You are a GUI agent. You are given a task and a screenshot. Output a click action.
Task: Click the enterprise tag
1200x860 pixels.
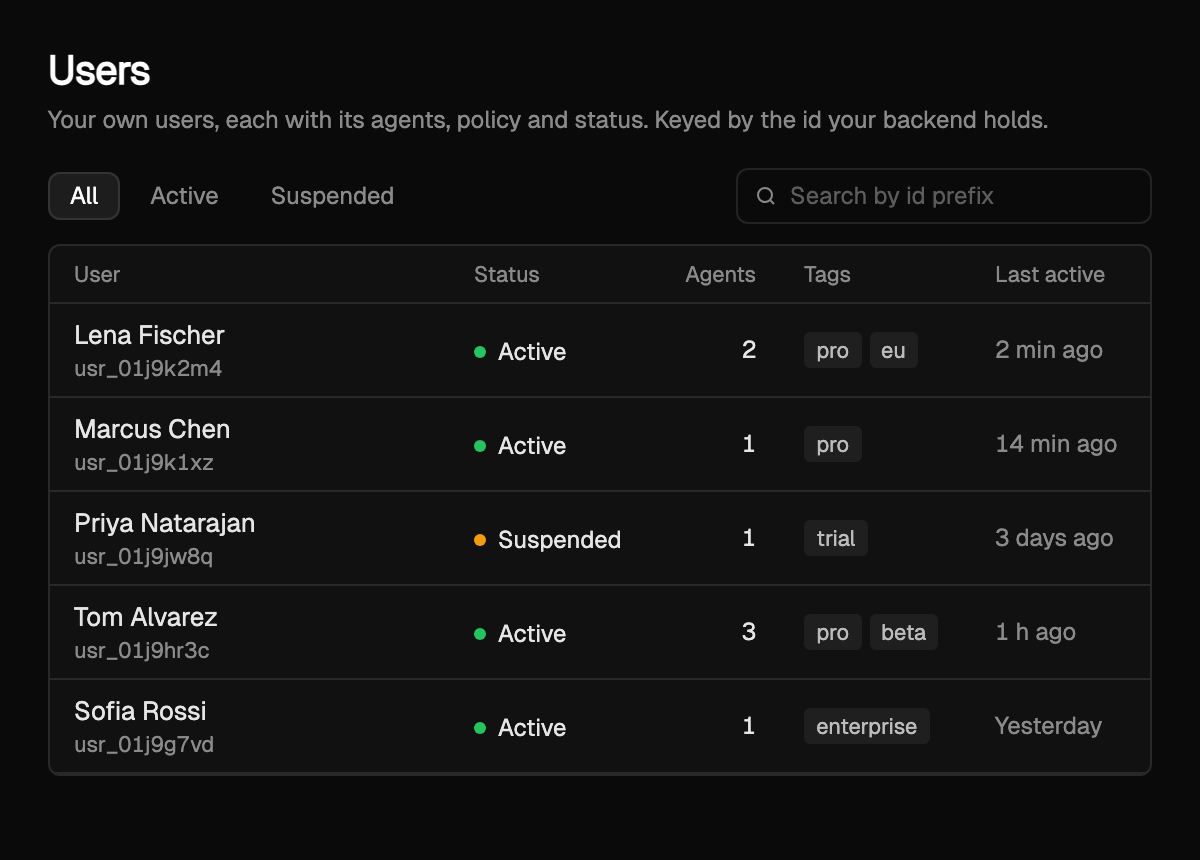[x=867, y=727]
